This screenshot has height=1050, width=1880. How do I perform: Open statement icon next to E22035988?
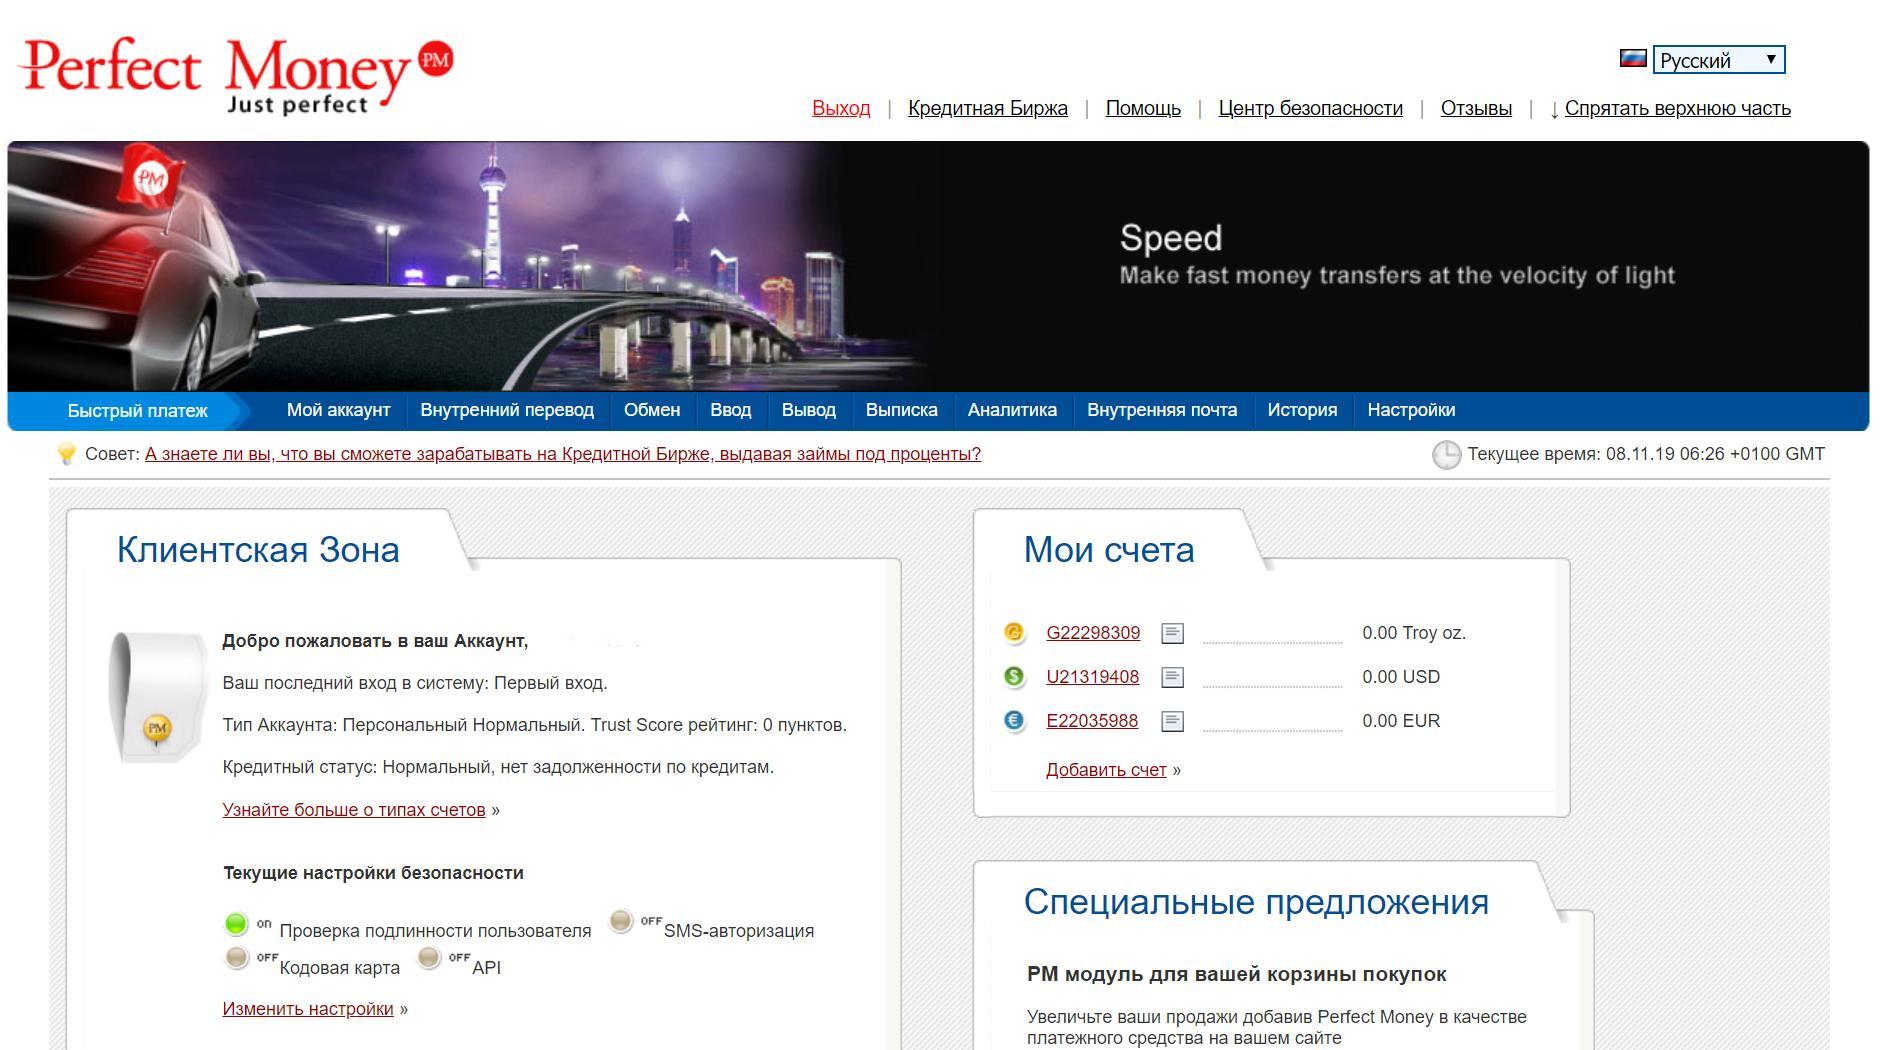[x=1172, y=721]
